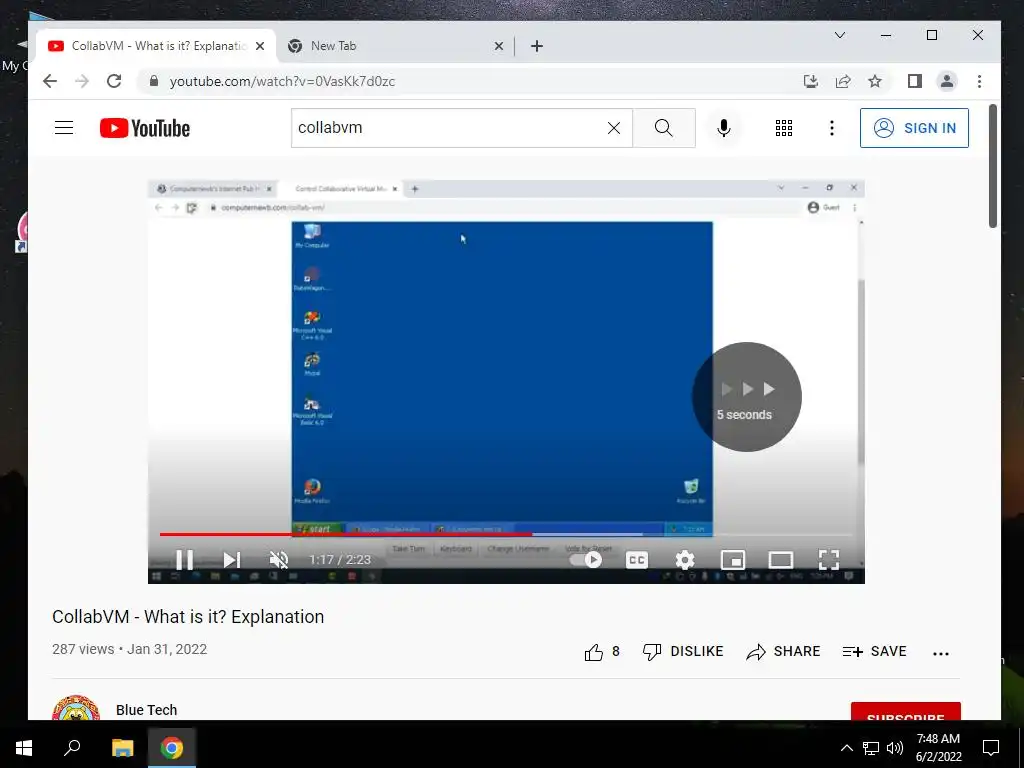Screen dimensions: 1024x768
Task: Open Chrome tab search dropdown
Action: click(840, 35)
